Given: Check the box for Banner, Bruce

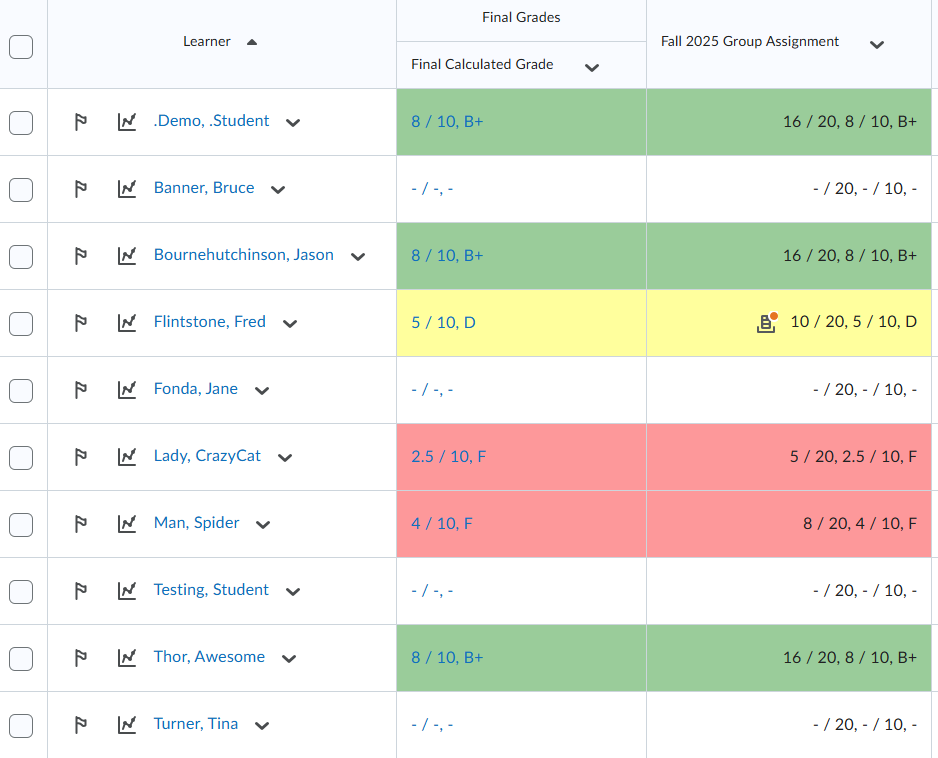Looking at the screenshot, I should (x=21, y=190).
